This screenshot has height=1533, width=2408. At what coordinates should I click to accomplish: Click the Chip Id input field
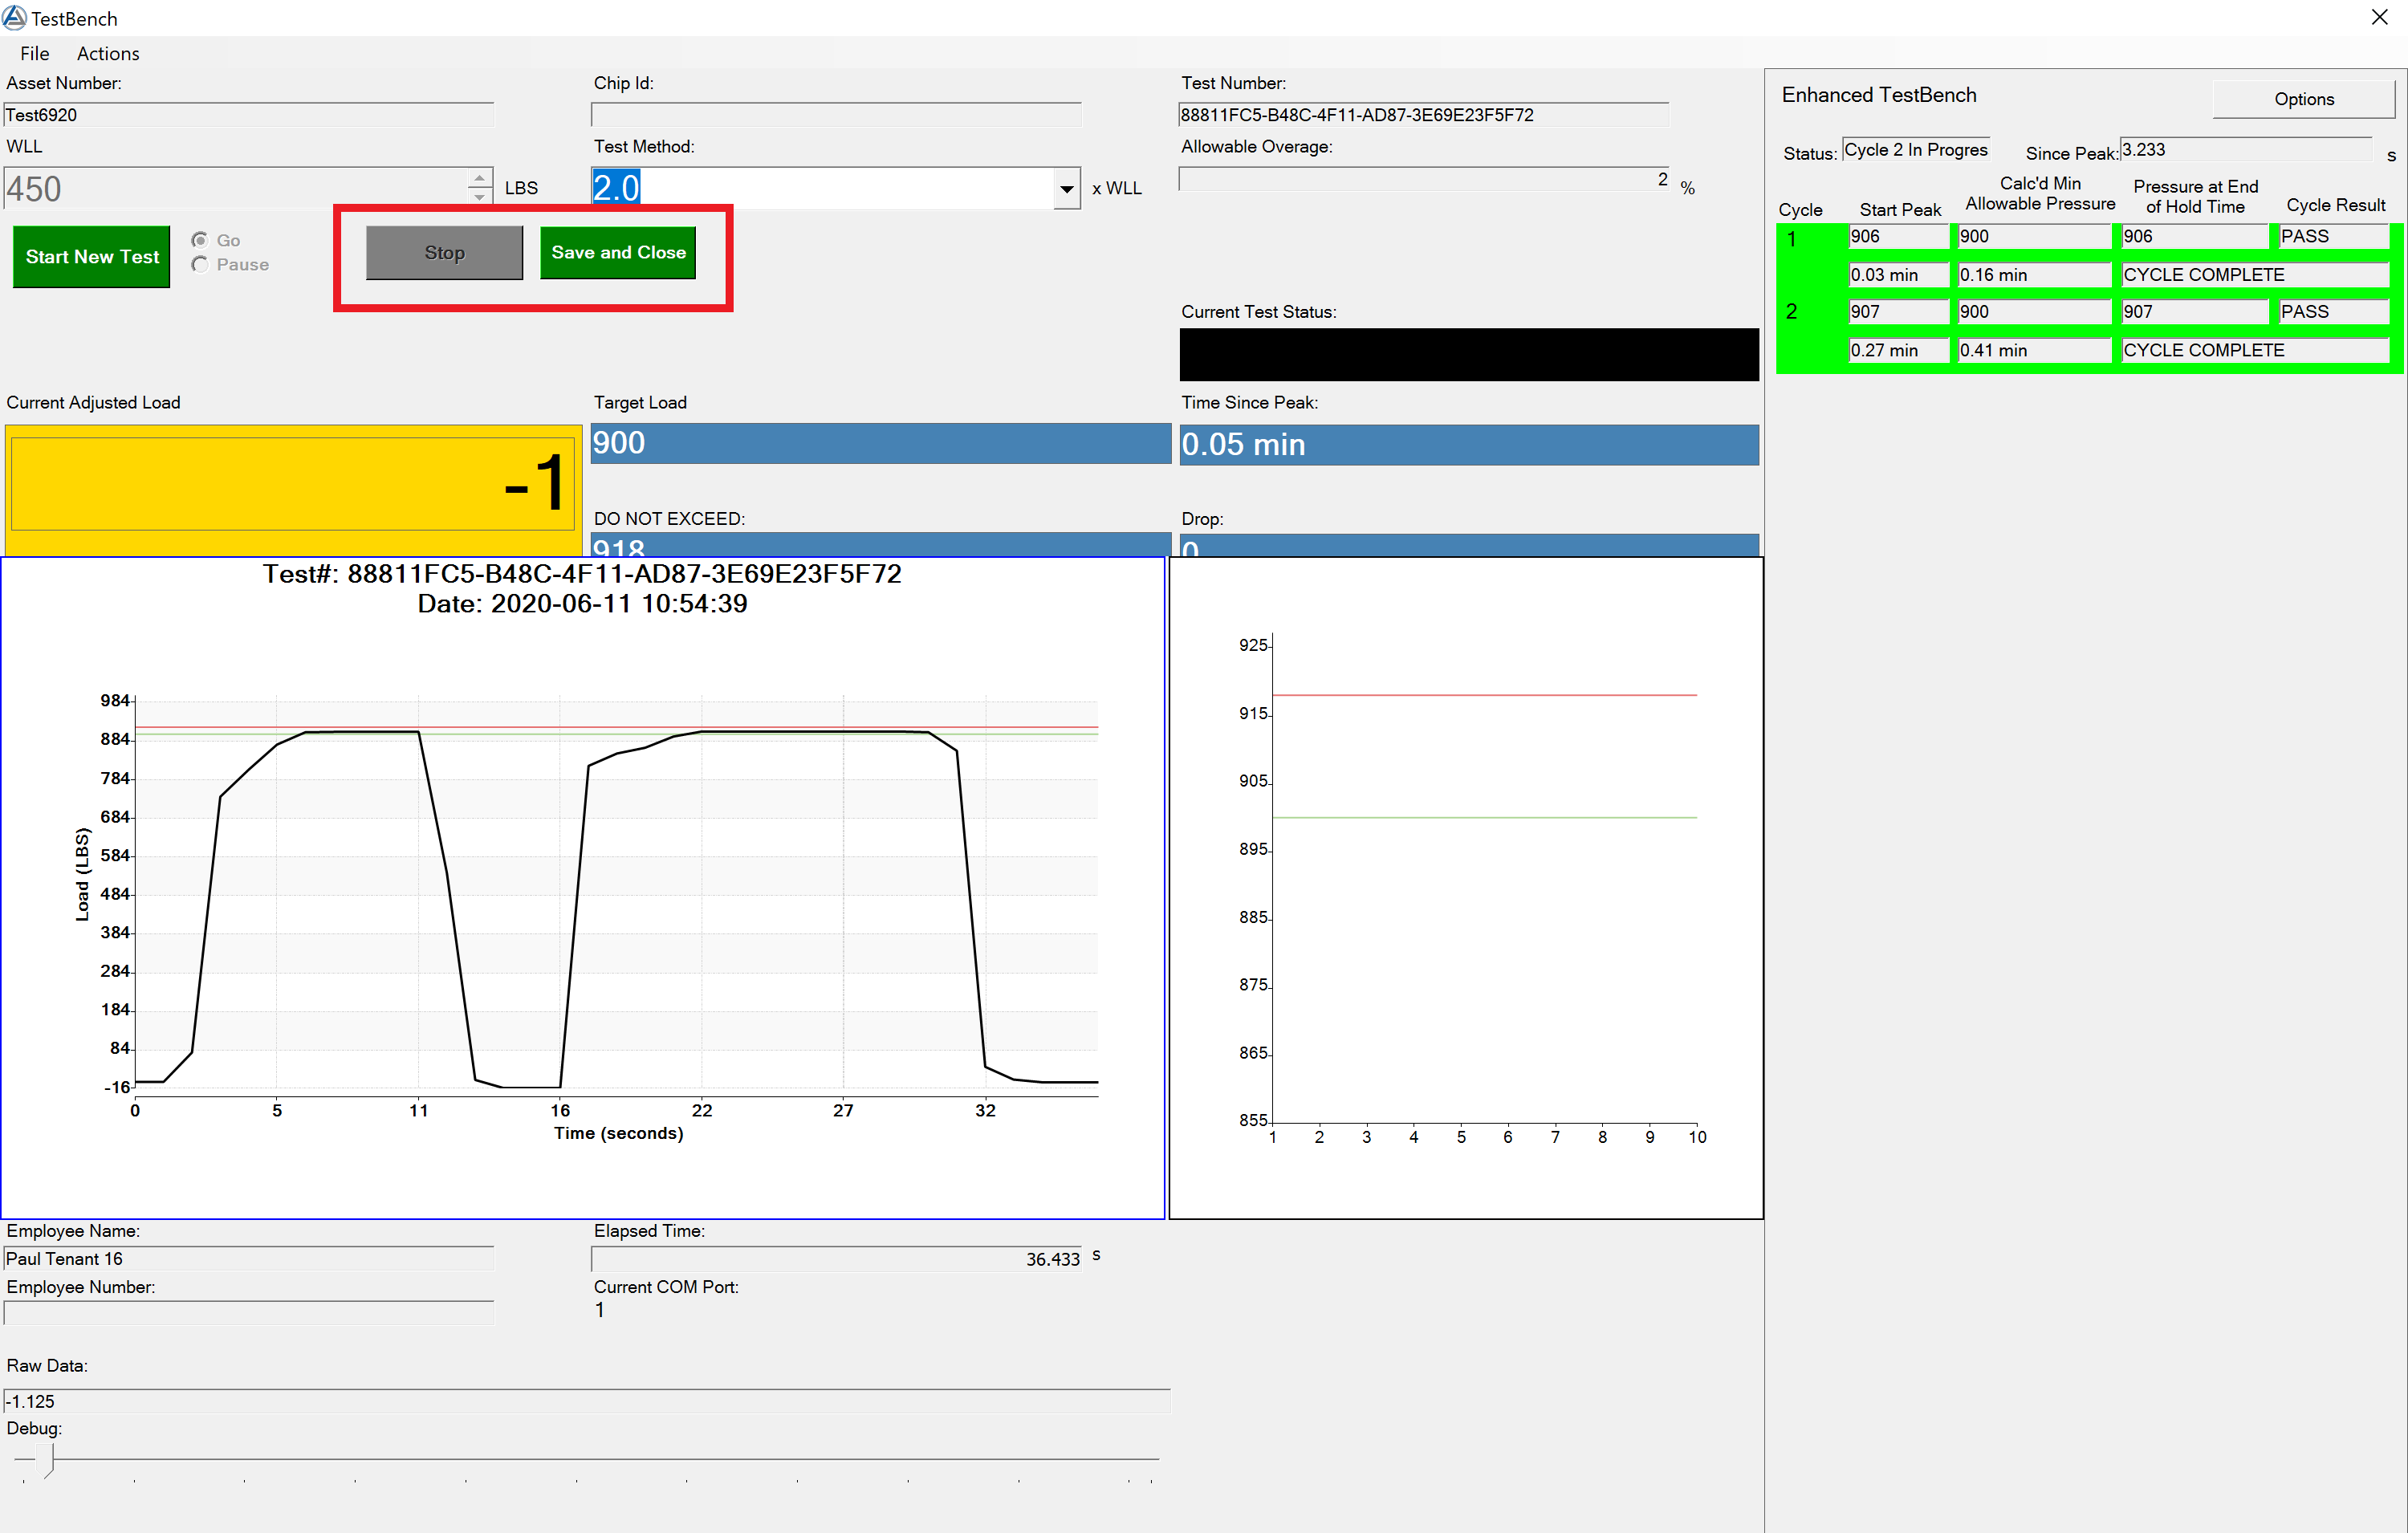coord(836,115)
